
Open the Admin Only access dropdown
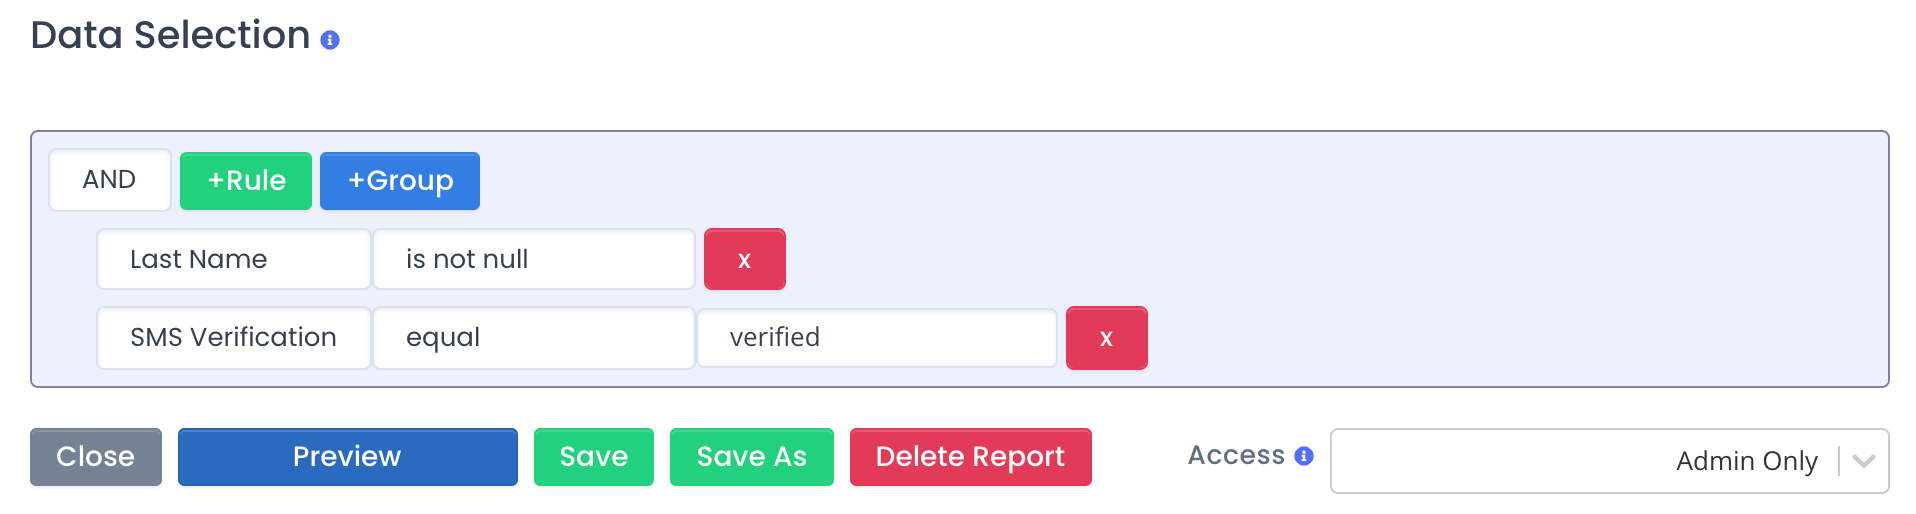point(1610,461)
